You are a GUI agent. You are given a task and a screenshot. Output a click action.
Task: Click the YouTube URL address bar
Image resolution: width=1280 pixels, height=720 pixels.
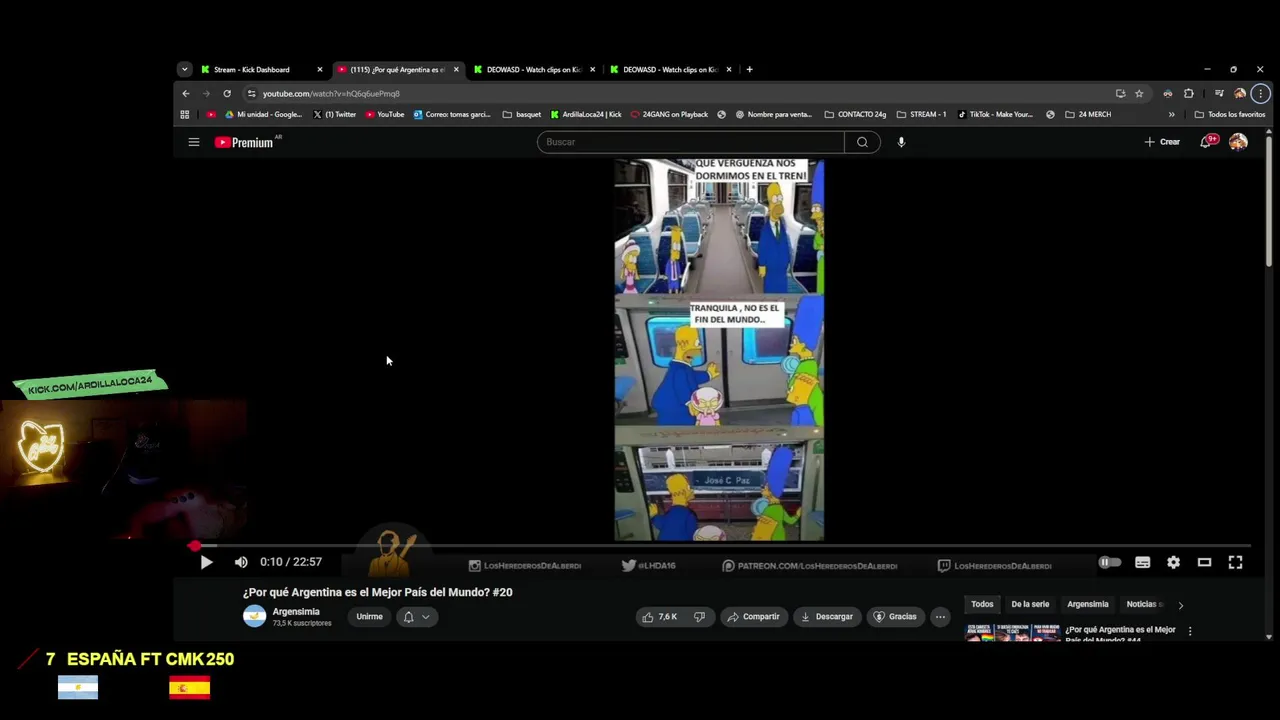coord(675,93)
